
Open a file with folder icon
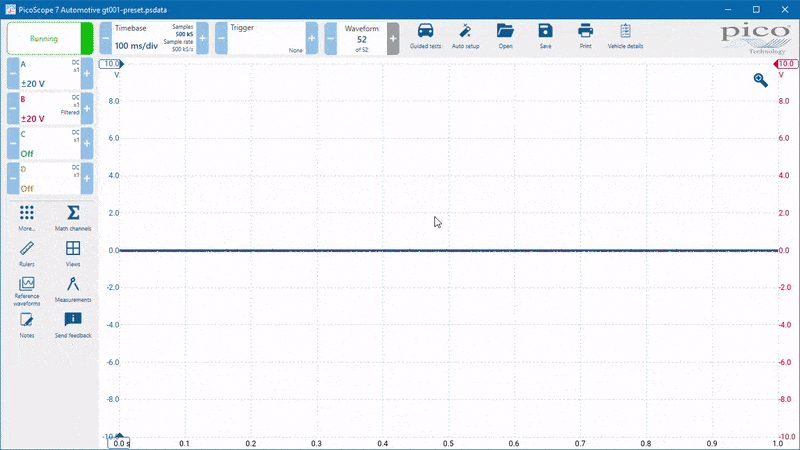coord(505,36)
